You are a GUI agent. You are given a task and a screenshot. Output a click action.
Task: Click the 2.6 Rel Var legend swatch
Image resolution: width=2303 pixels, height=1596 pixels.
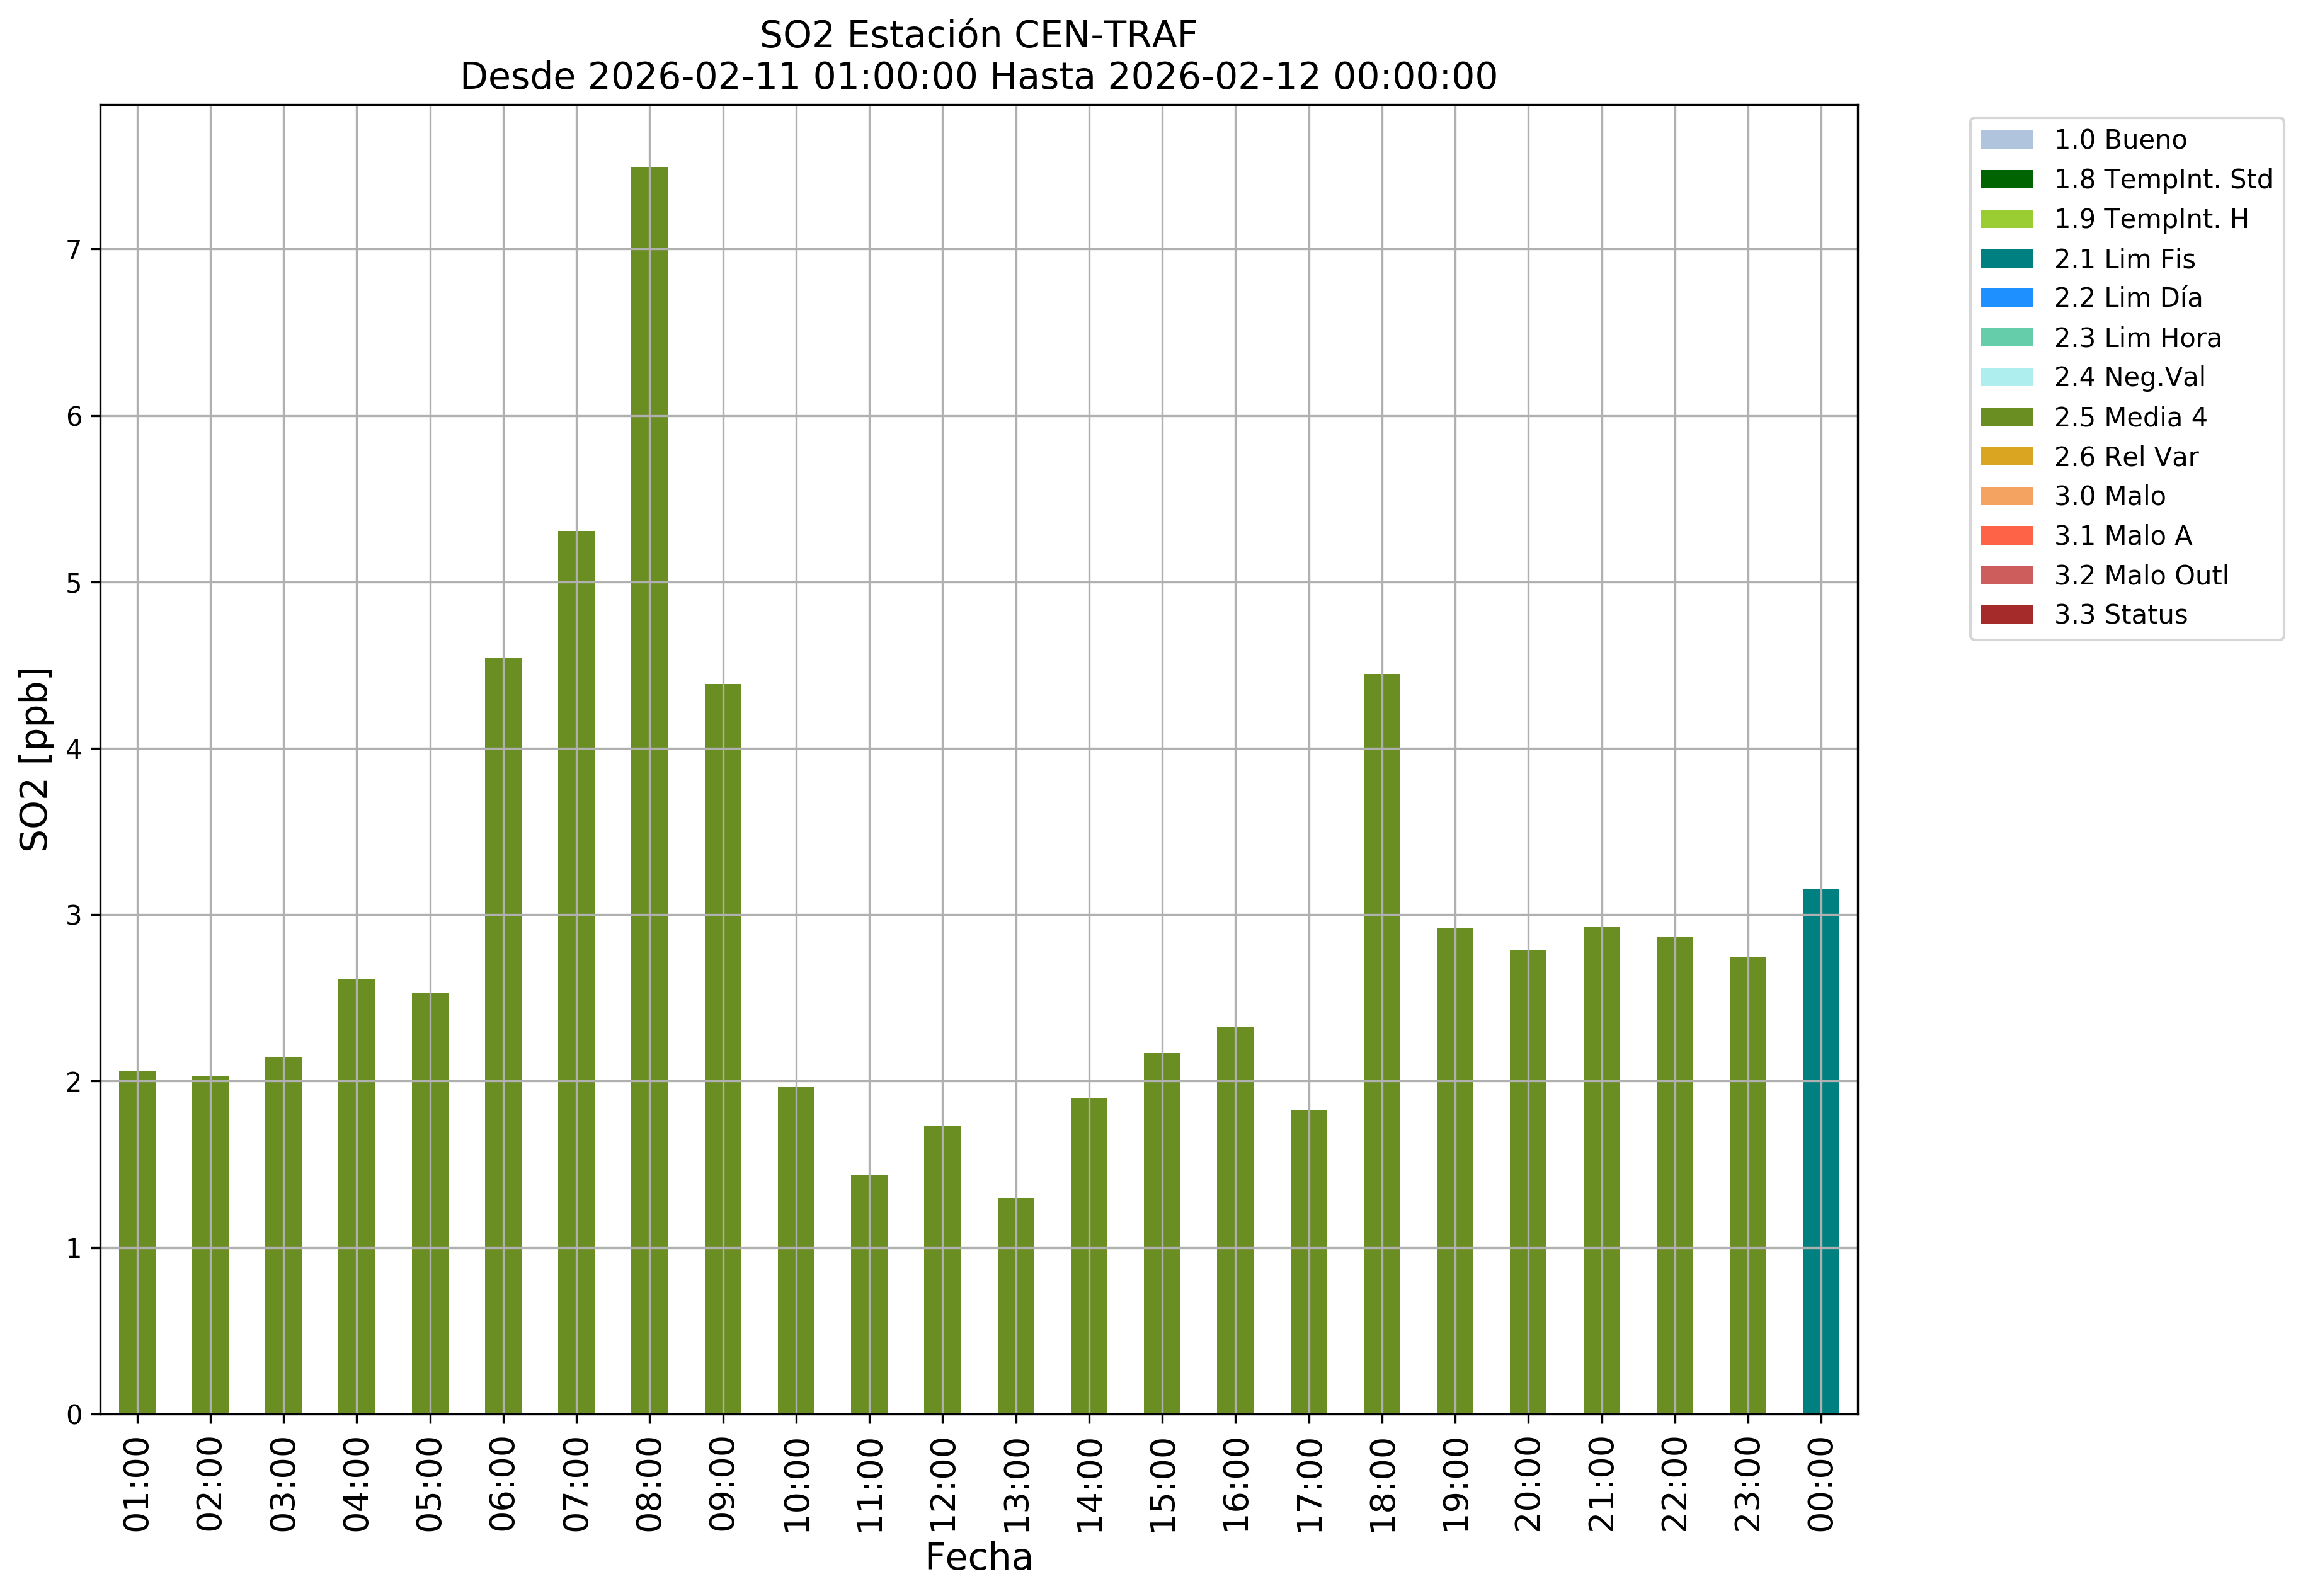[x=2006, y=457]
